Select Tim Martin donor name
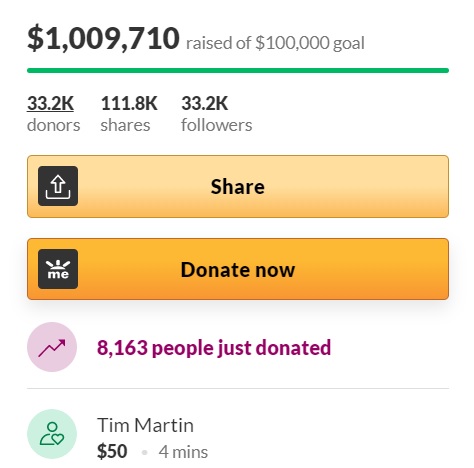This screenshot has height=468, width=474. [x=145, y=425]
